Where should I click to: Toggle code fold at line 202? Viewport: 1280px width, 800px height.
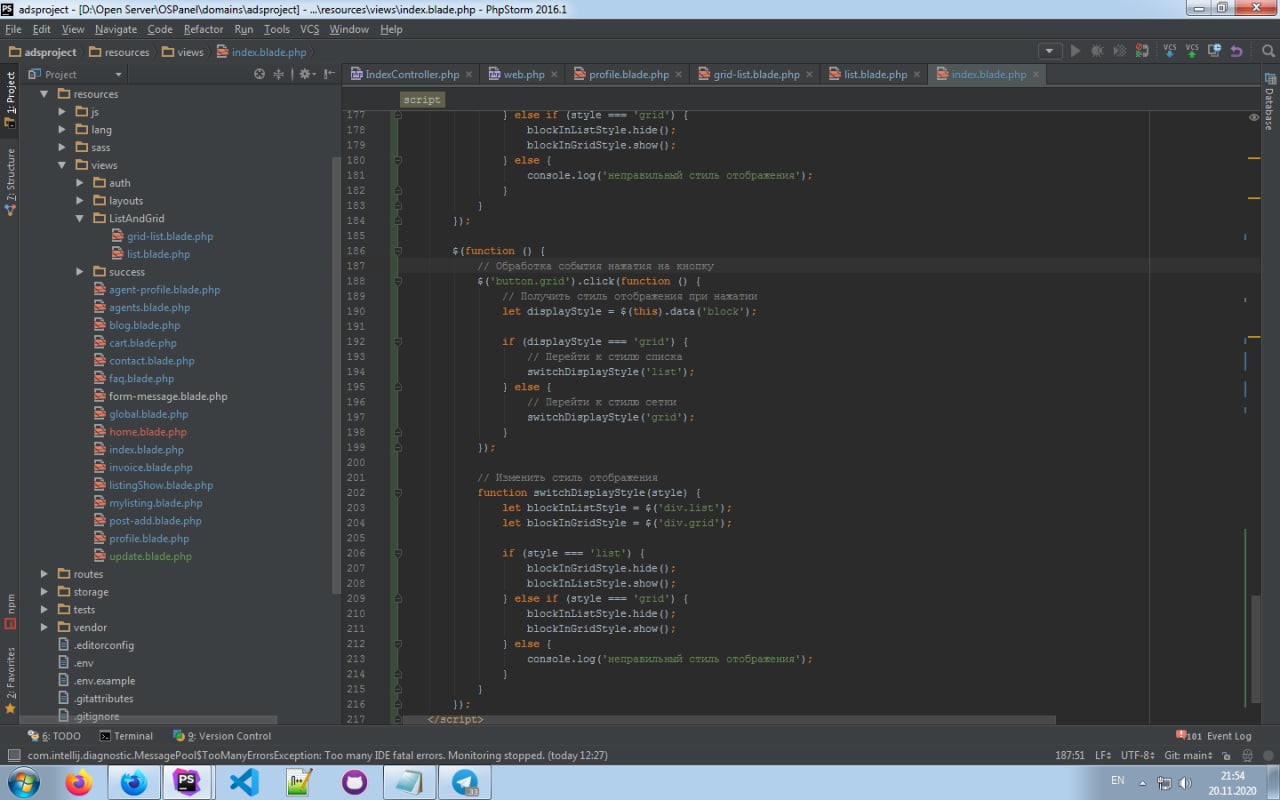[x=397, y=493]
